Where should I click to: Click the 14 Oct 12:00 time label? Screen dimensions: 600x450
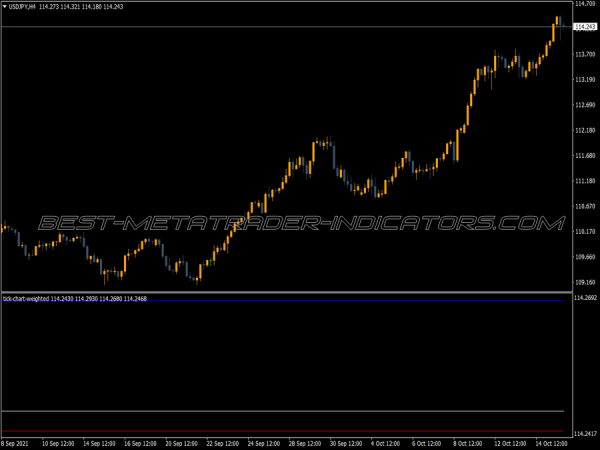tap(551, 444)
